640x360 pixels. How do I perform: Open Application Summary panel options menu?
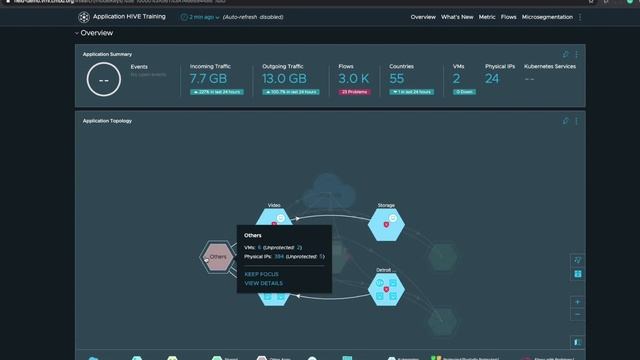coord(577,54)
